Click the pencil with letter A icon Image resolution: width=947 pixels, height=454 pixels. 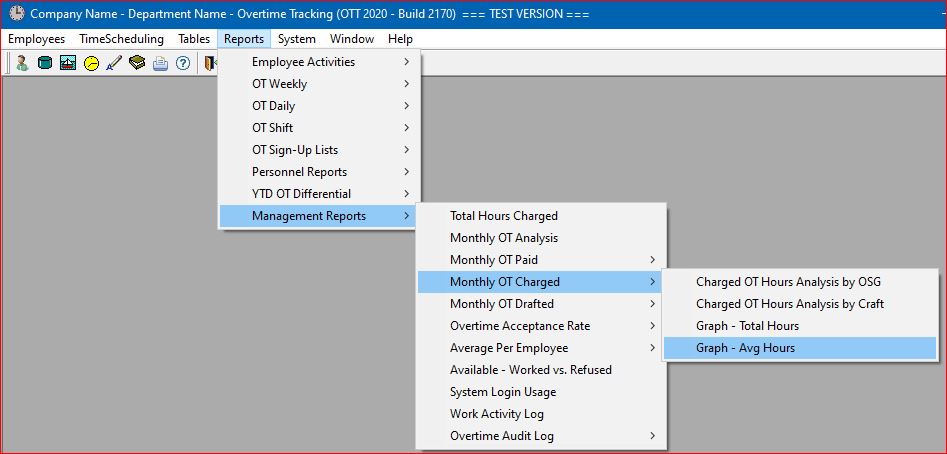[x=114, y=63]
